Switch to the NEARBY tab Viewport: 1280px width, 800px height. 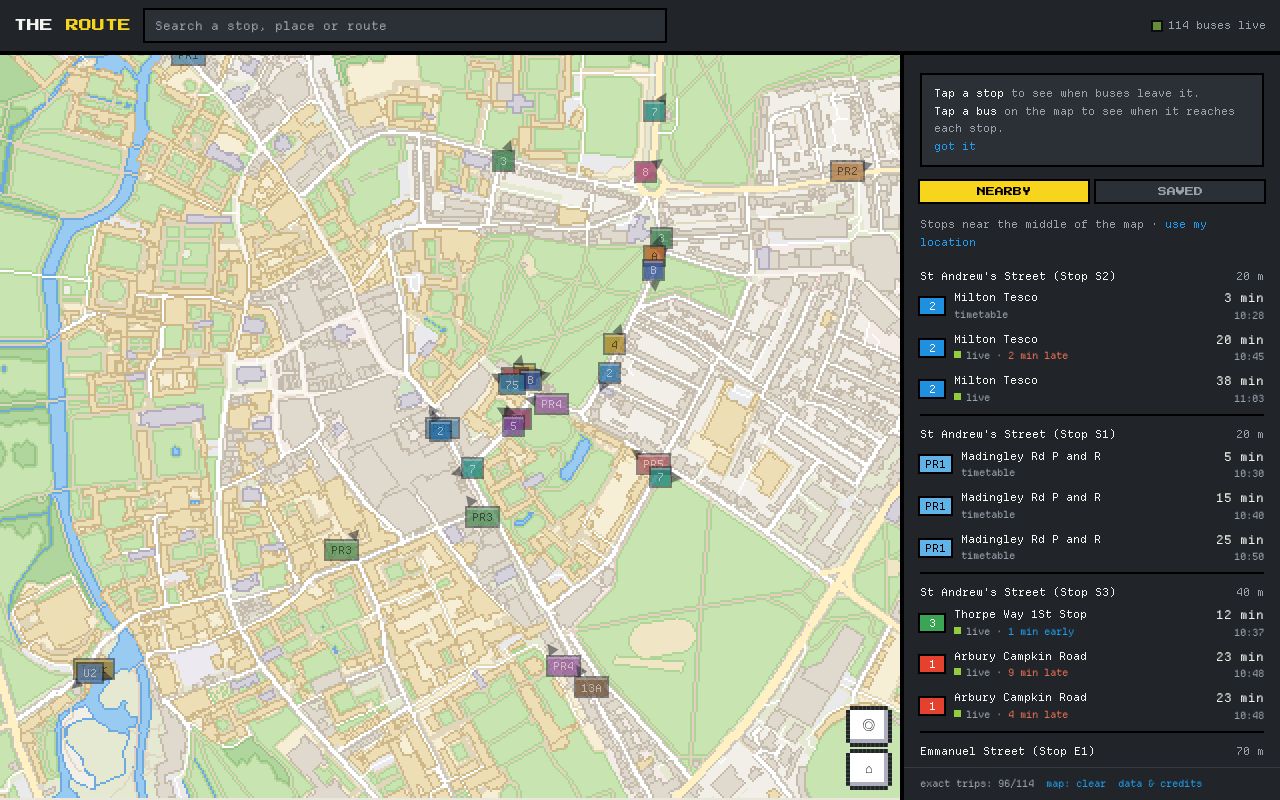tap(1004, 191)
